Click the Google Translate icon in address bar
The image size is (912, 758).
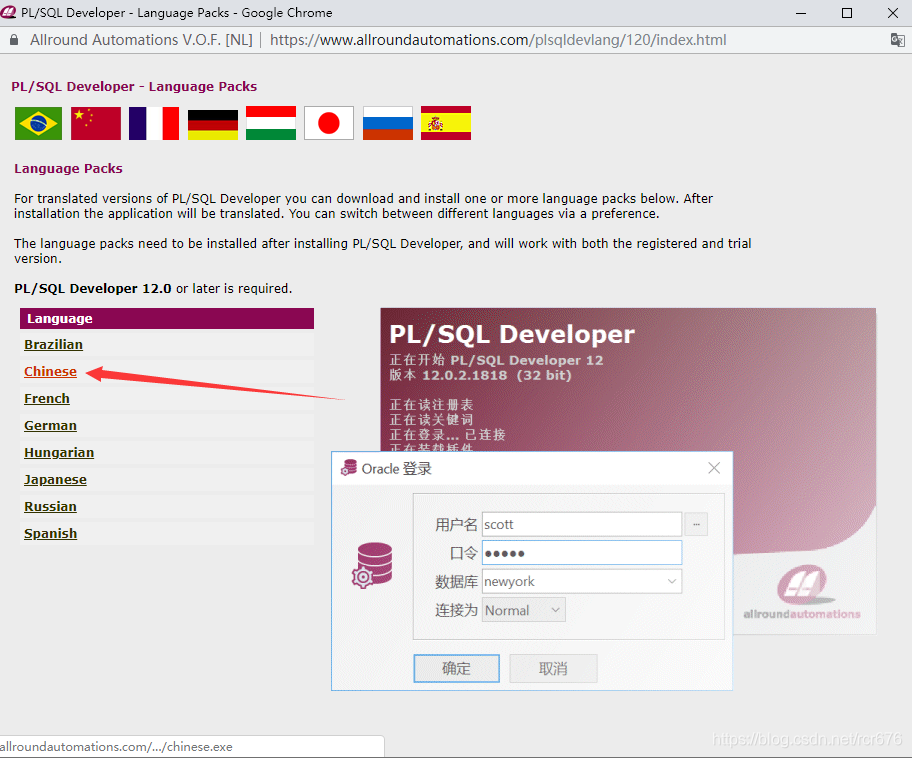pos(897,40)
